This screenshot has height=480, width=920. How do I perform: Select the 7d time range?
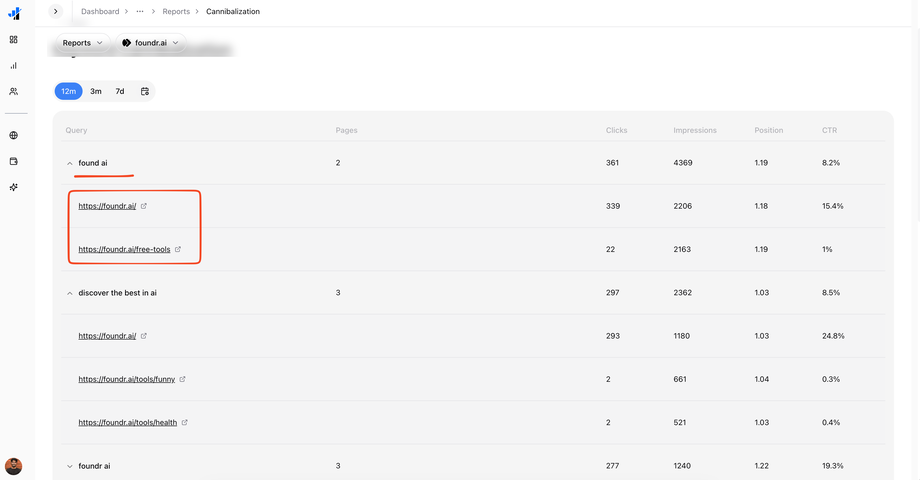[120, 91]
